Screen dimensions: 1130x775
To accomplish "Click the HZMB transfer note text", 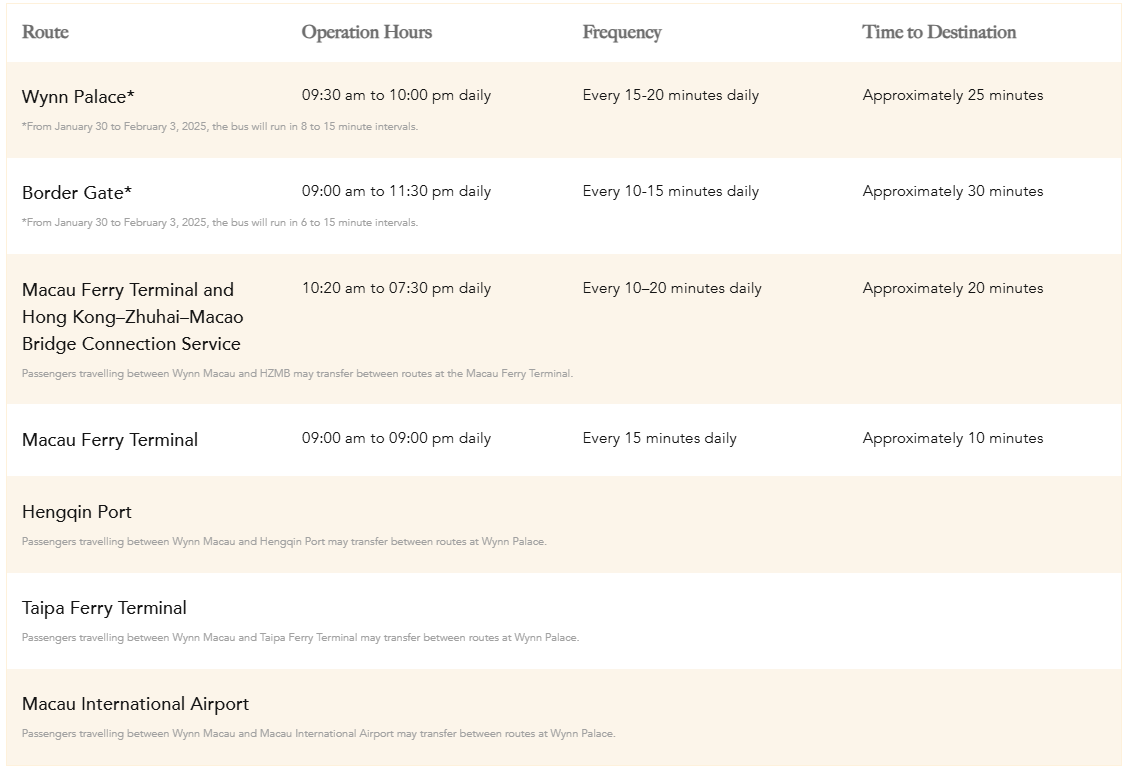I will 297,373.
